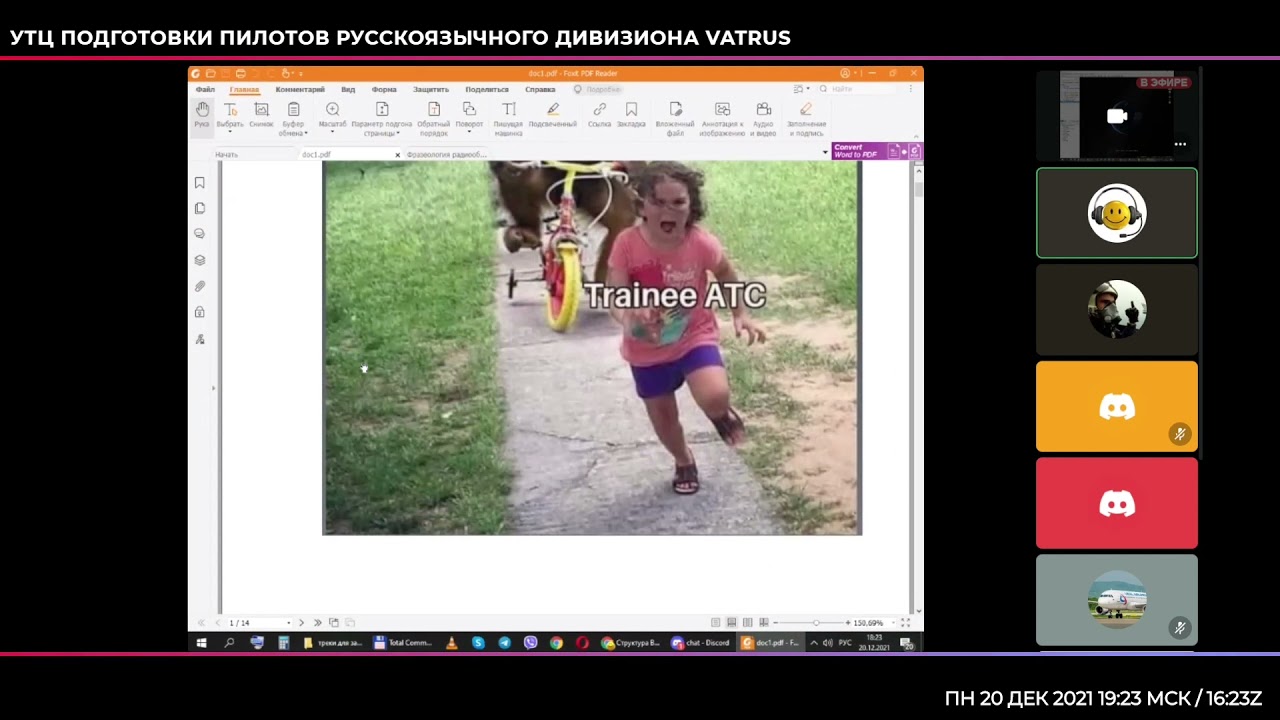Image resolution: width=1280 pixels, height=720 pixels.
Task: Open the Digital signatures side panel
Action: coord(200,339)
